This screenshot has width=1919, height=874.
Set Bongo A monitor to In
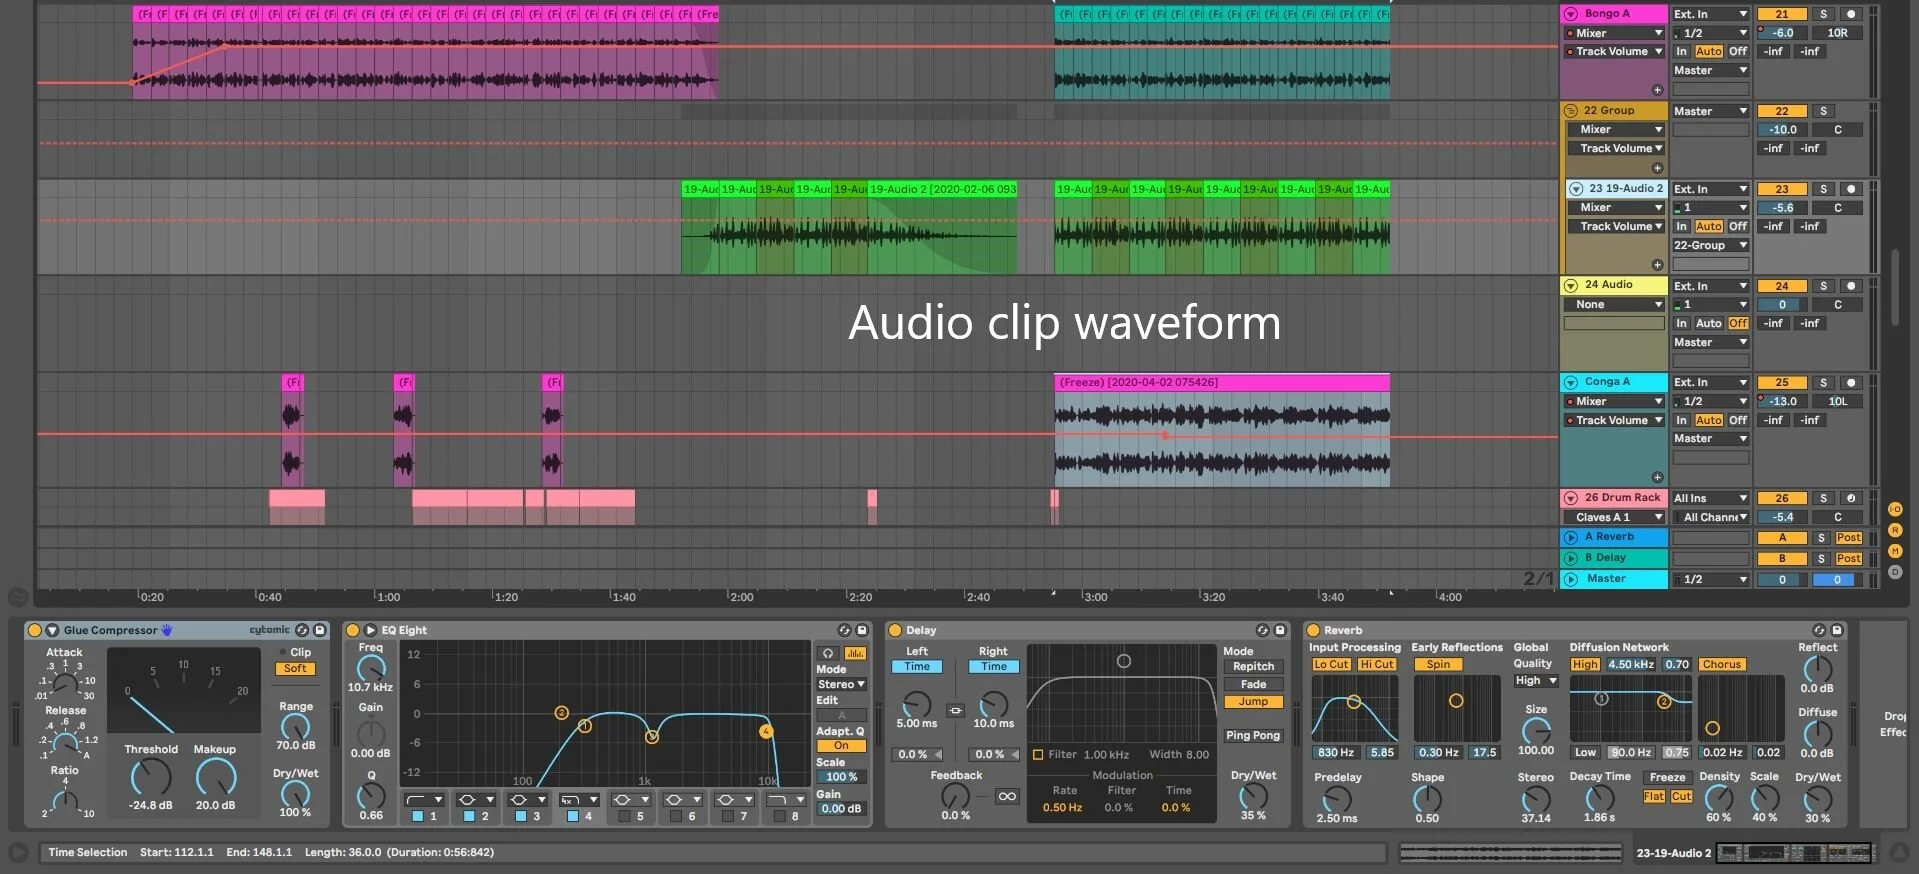[1682, 52]
